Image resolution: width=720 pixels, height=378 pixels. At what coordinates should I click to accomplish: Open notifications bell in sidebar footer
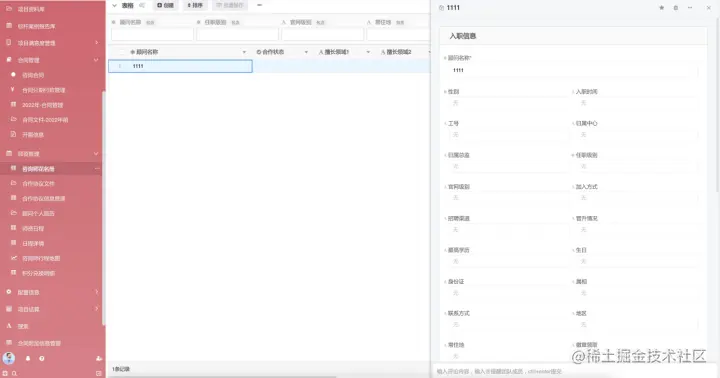tap(28, 358)
